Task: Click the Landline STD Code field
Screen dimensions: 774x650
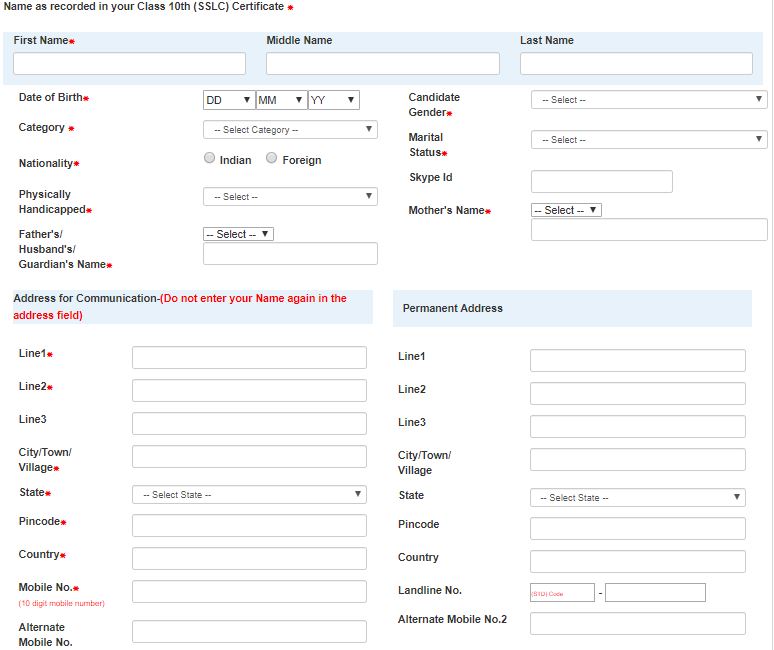Action: [x=562, y=593]
